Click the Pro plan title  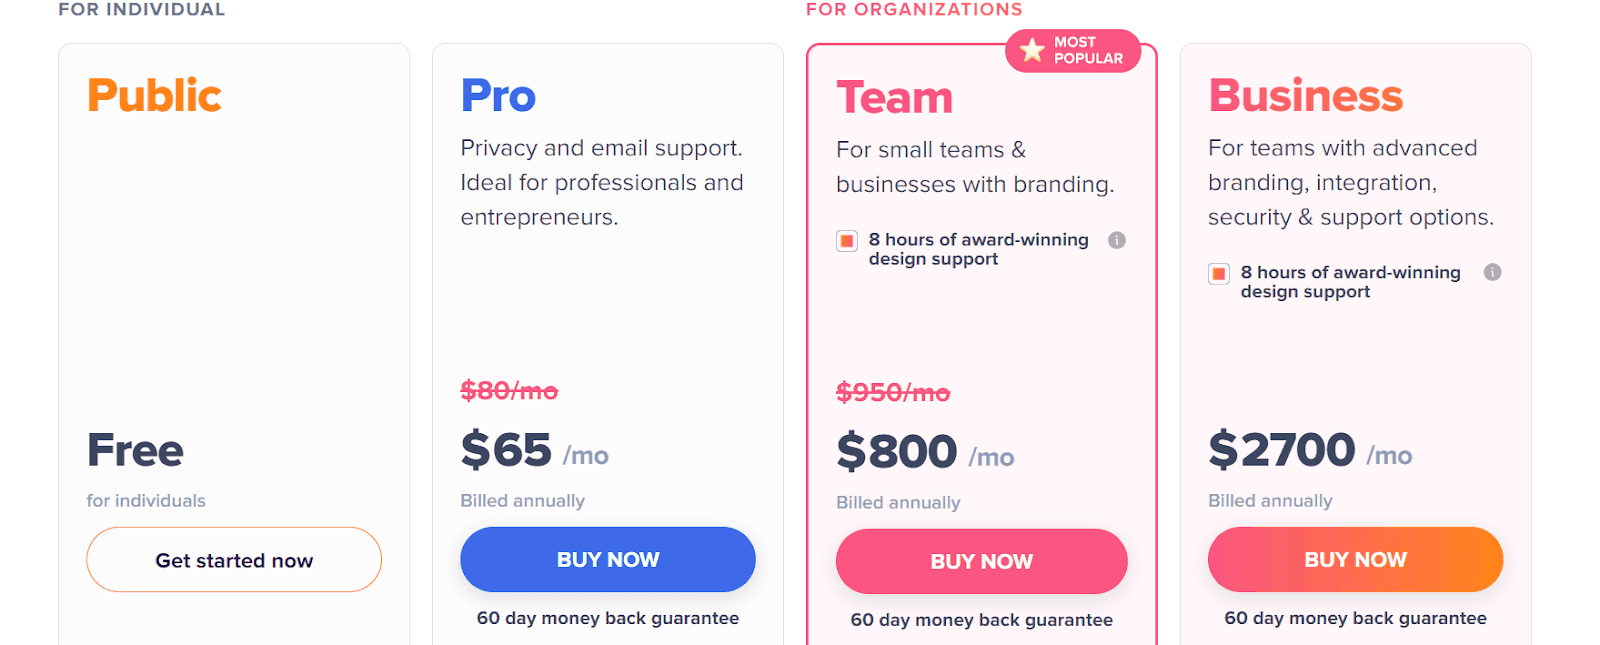(x=498, y=96)
